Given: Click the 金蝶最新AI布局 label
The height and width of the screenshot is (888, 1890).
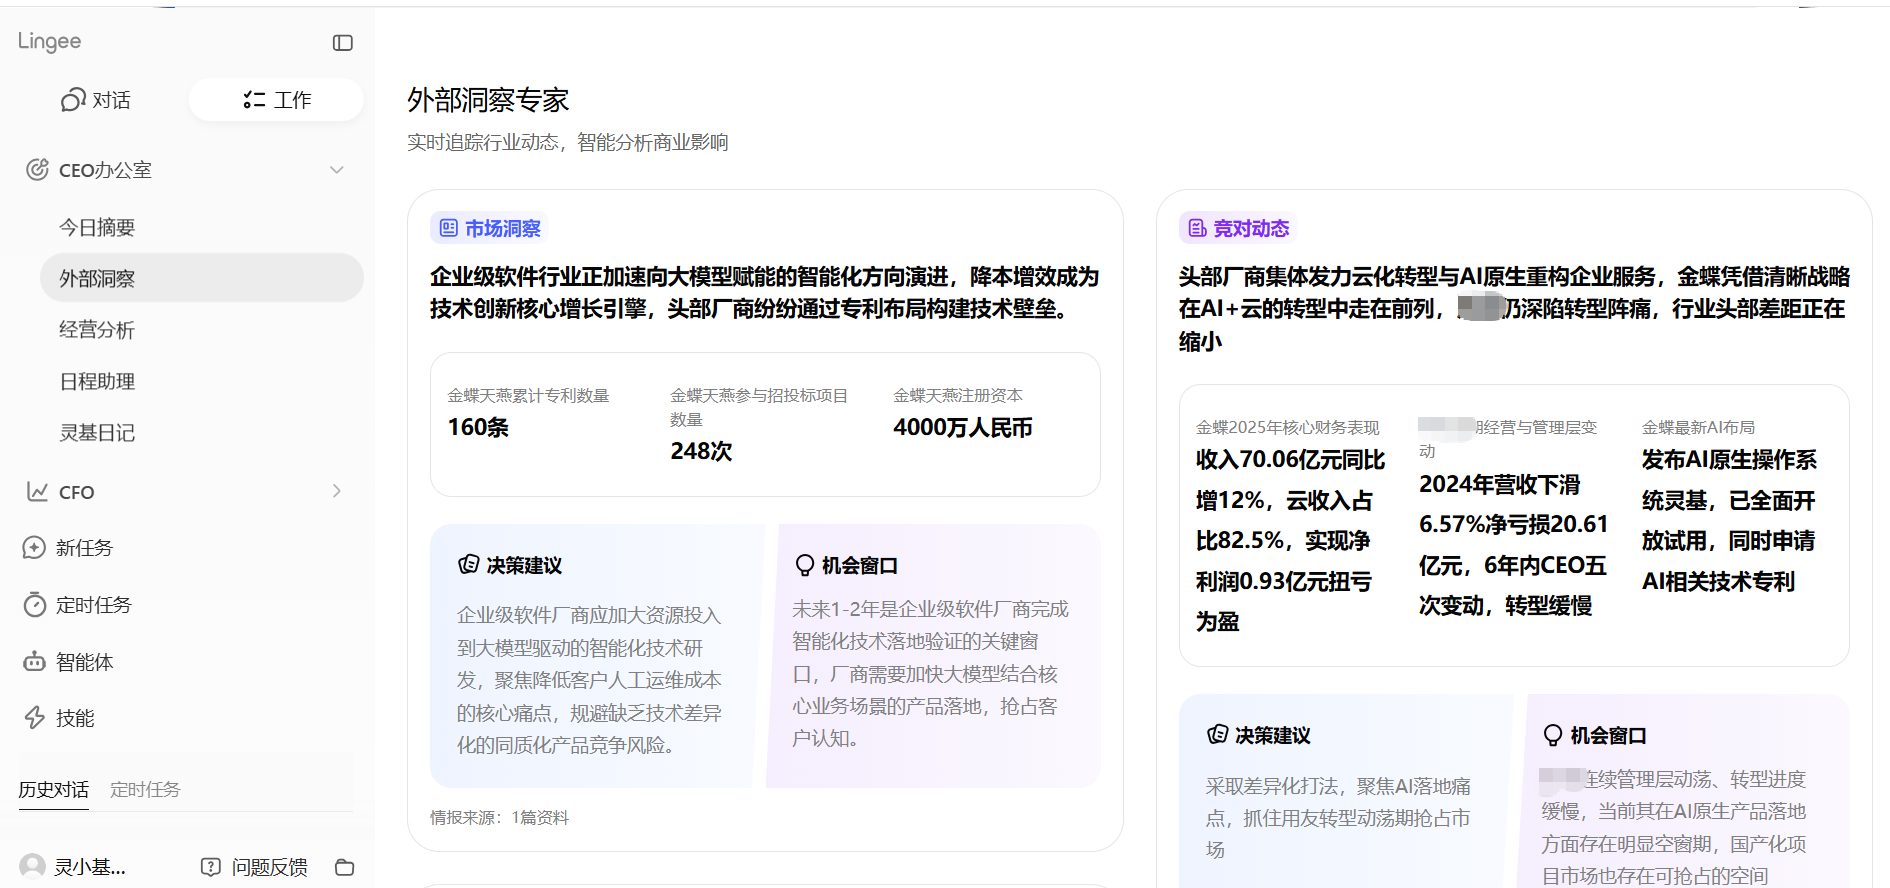Looking at the screenshot, I should [x=1698, y=428].
